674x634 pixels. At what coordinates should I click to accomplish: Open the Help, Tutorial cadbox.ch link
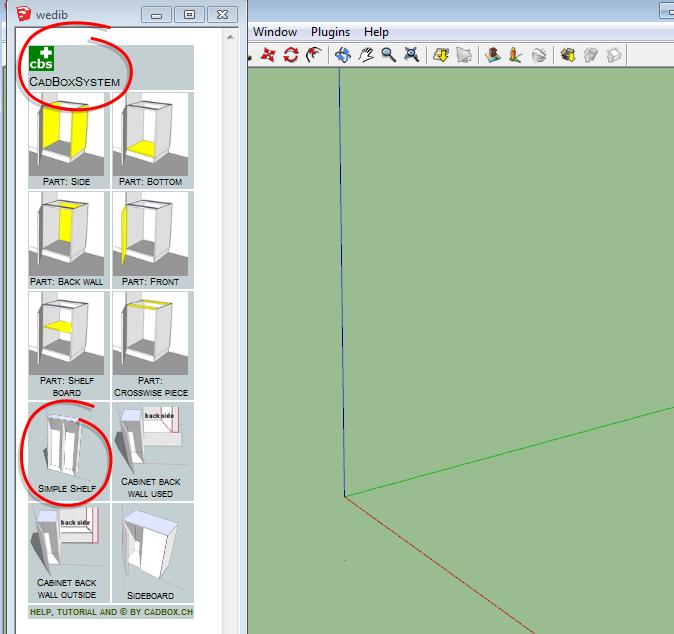pos(110,611)
